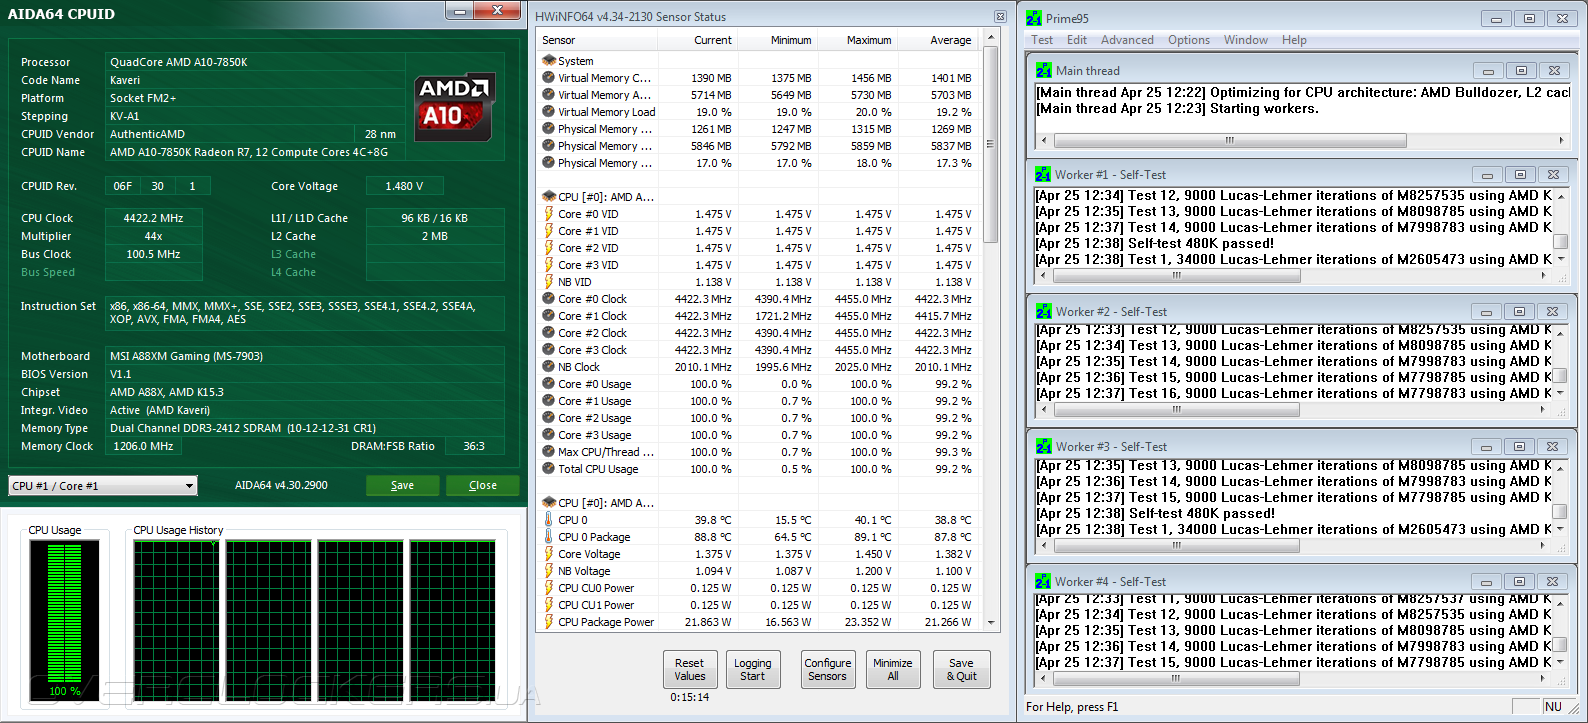The width and height of the screenshot is (1588, 723).
Task: Click the HWiNFO64 sensor list scroll-up arrow
Action: pos(991,39)
